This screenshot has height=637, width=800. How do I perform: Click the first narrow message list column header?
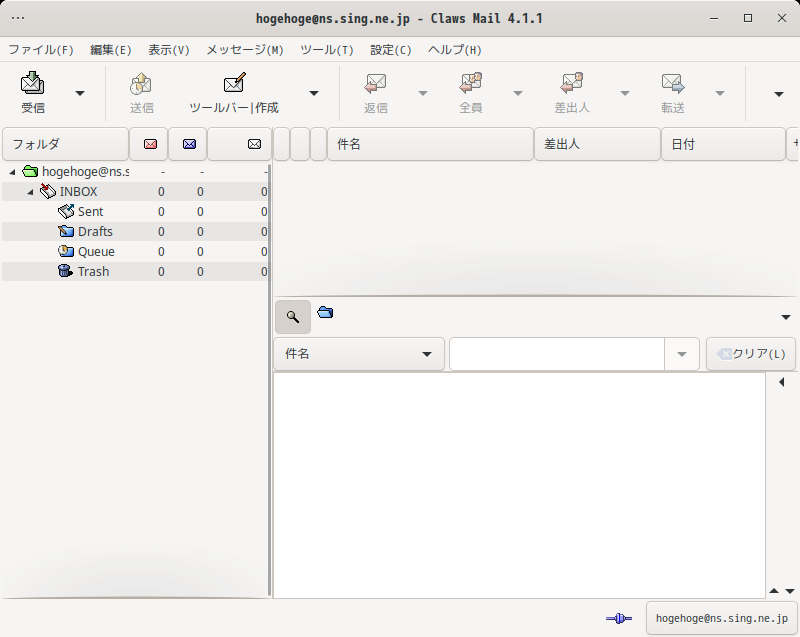pos(282,144)
